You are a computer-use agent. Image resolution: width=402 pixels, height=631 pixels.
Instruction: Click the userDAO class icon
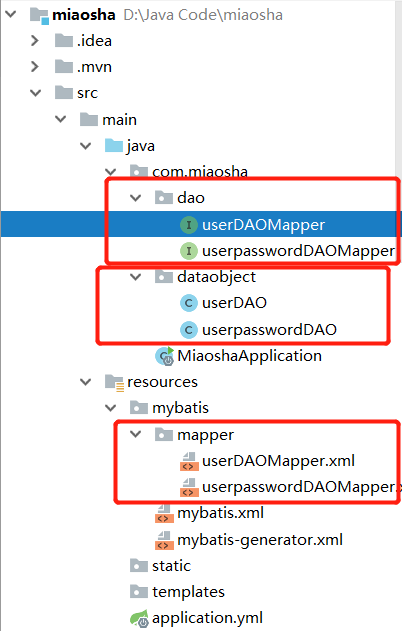click(188, 303)
